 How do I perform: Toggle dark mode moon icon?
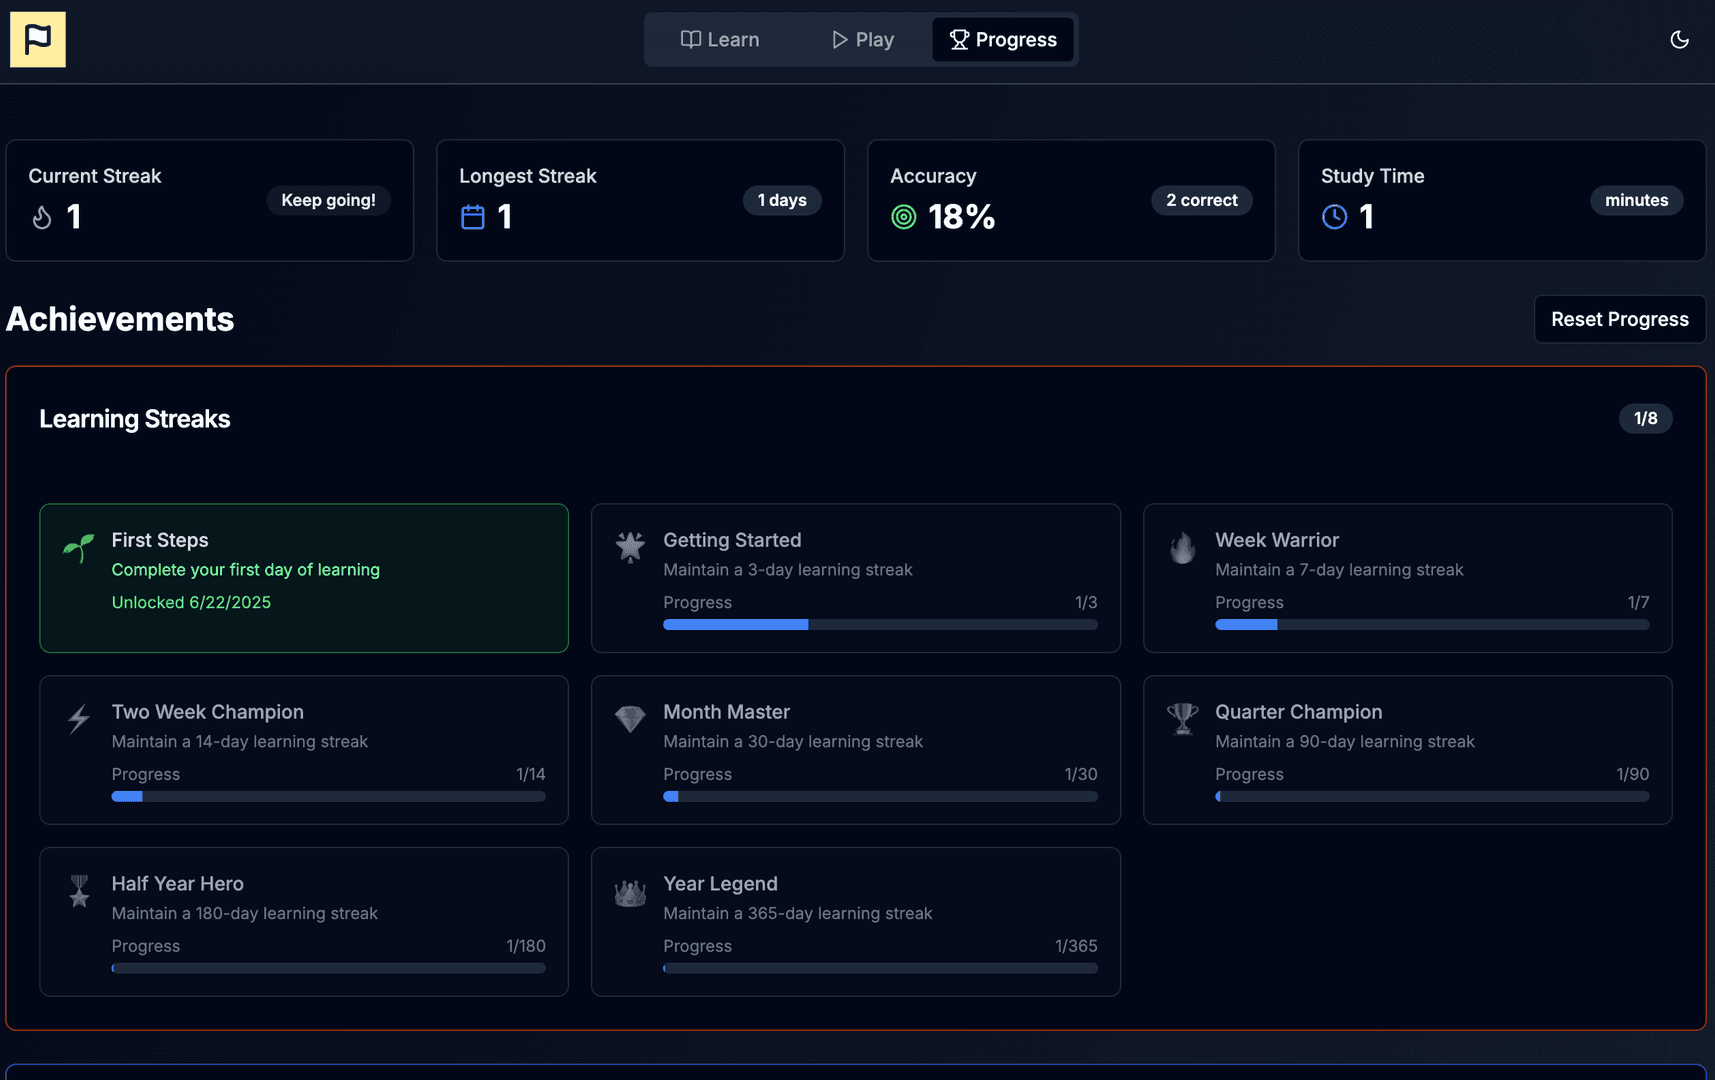point(1679,40)
